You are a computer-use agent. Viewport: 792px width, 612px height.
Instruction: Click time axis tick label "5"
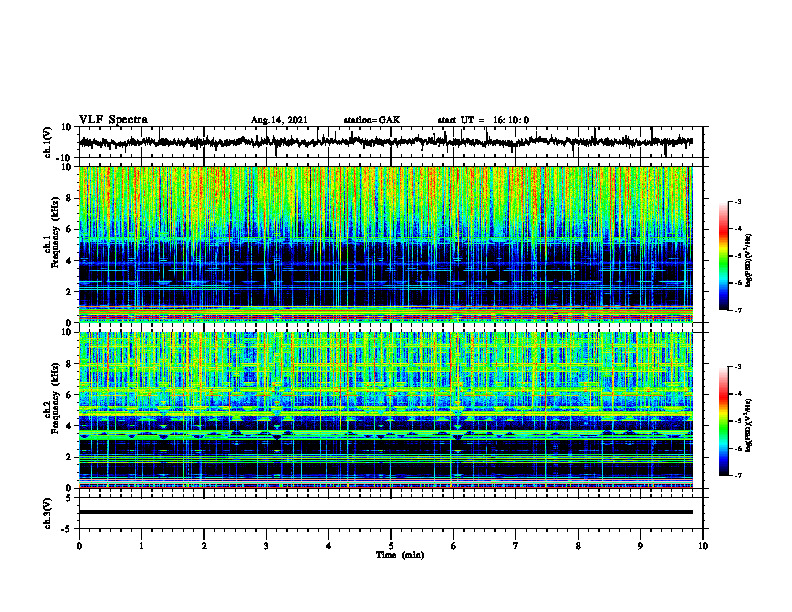(x=391, y=546)
